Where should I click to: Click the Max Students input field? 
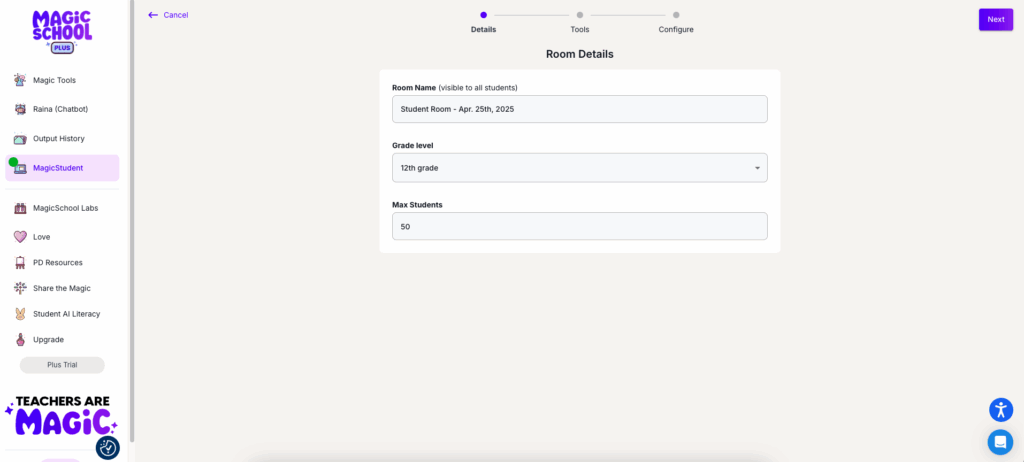580,226
